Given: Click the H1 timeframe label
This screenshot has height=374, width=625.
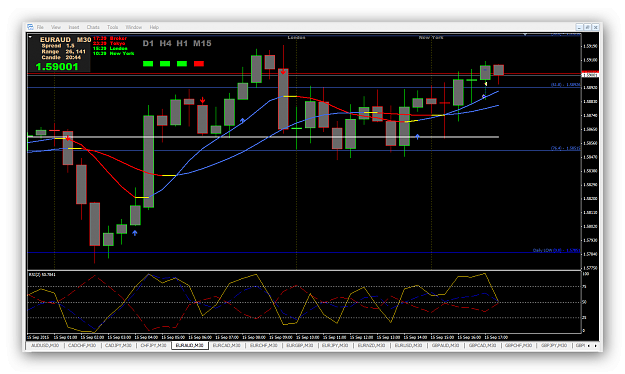Looking at the screenshot, I should 182,43.
